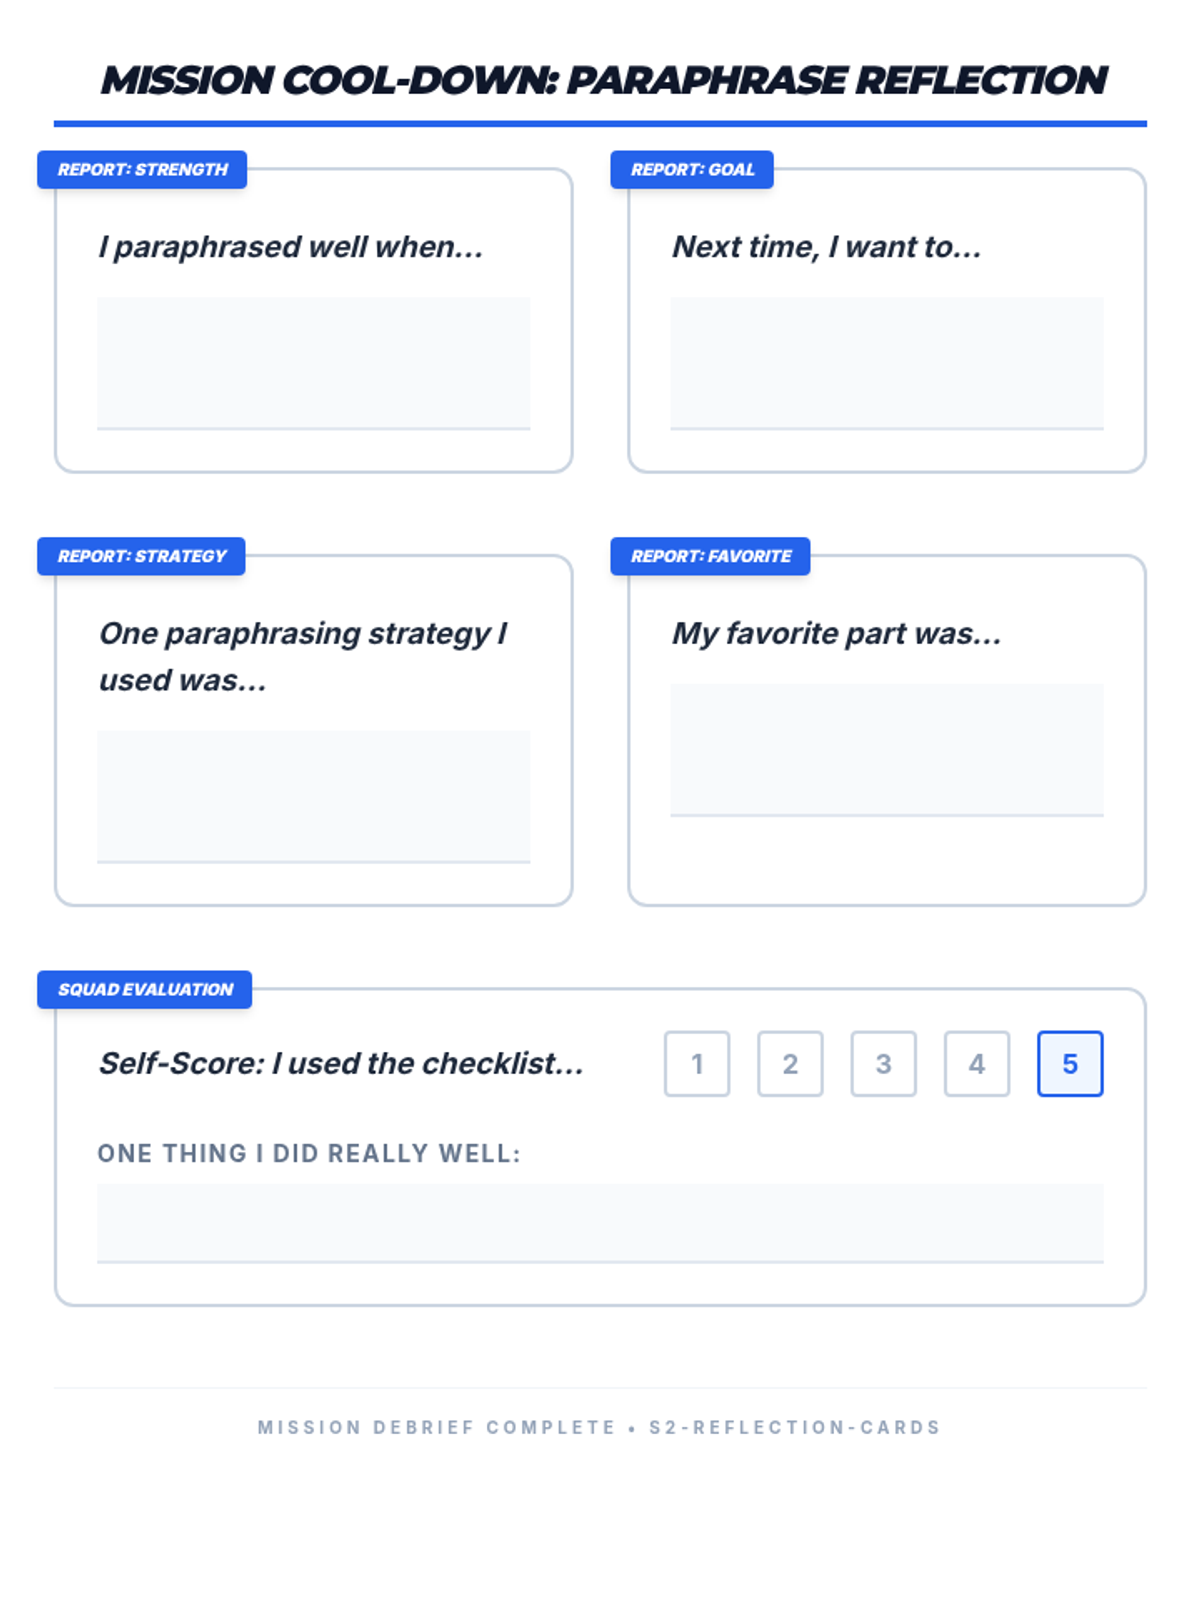The width and height of the screenshot is (1200, 1600).
Task: Click the 'One thing I did really well' field
Action: point(600,1223)
